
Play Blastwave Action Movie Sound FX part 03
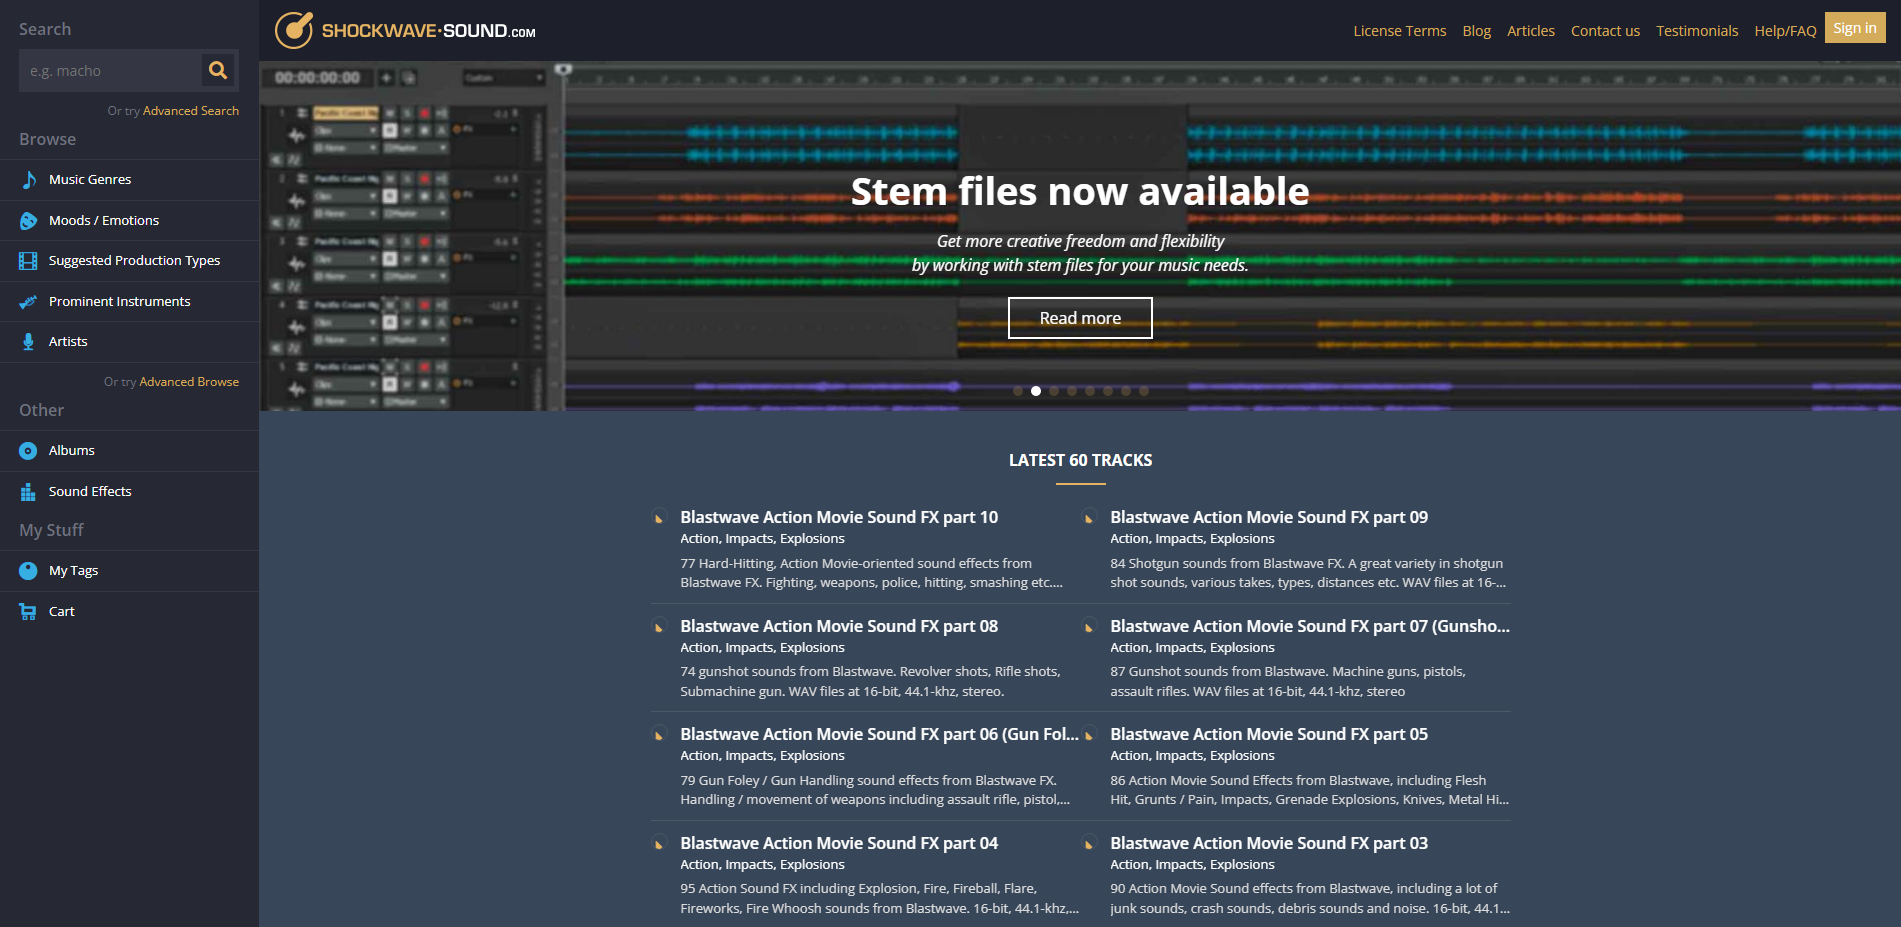(1089, 844)
